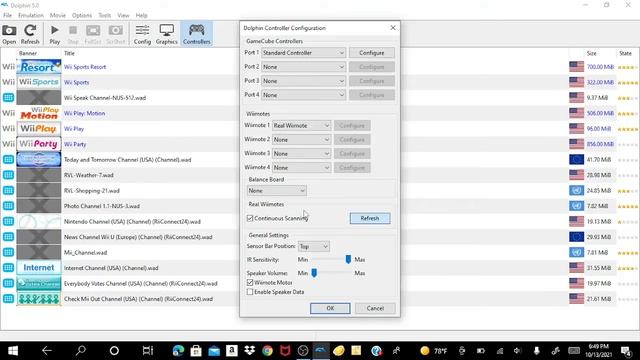Click EU flag in Today and Tomorrow row
The image size is (640, 360).
pyautogui.click(x=576, y=159)
